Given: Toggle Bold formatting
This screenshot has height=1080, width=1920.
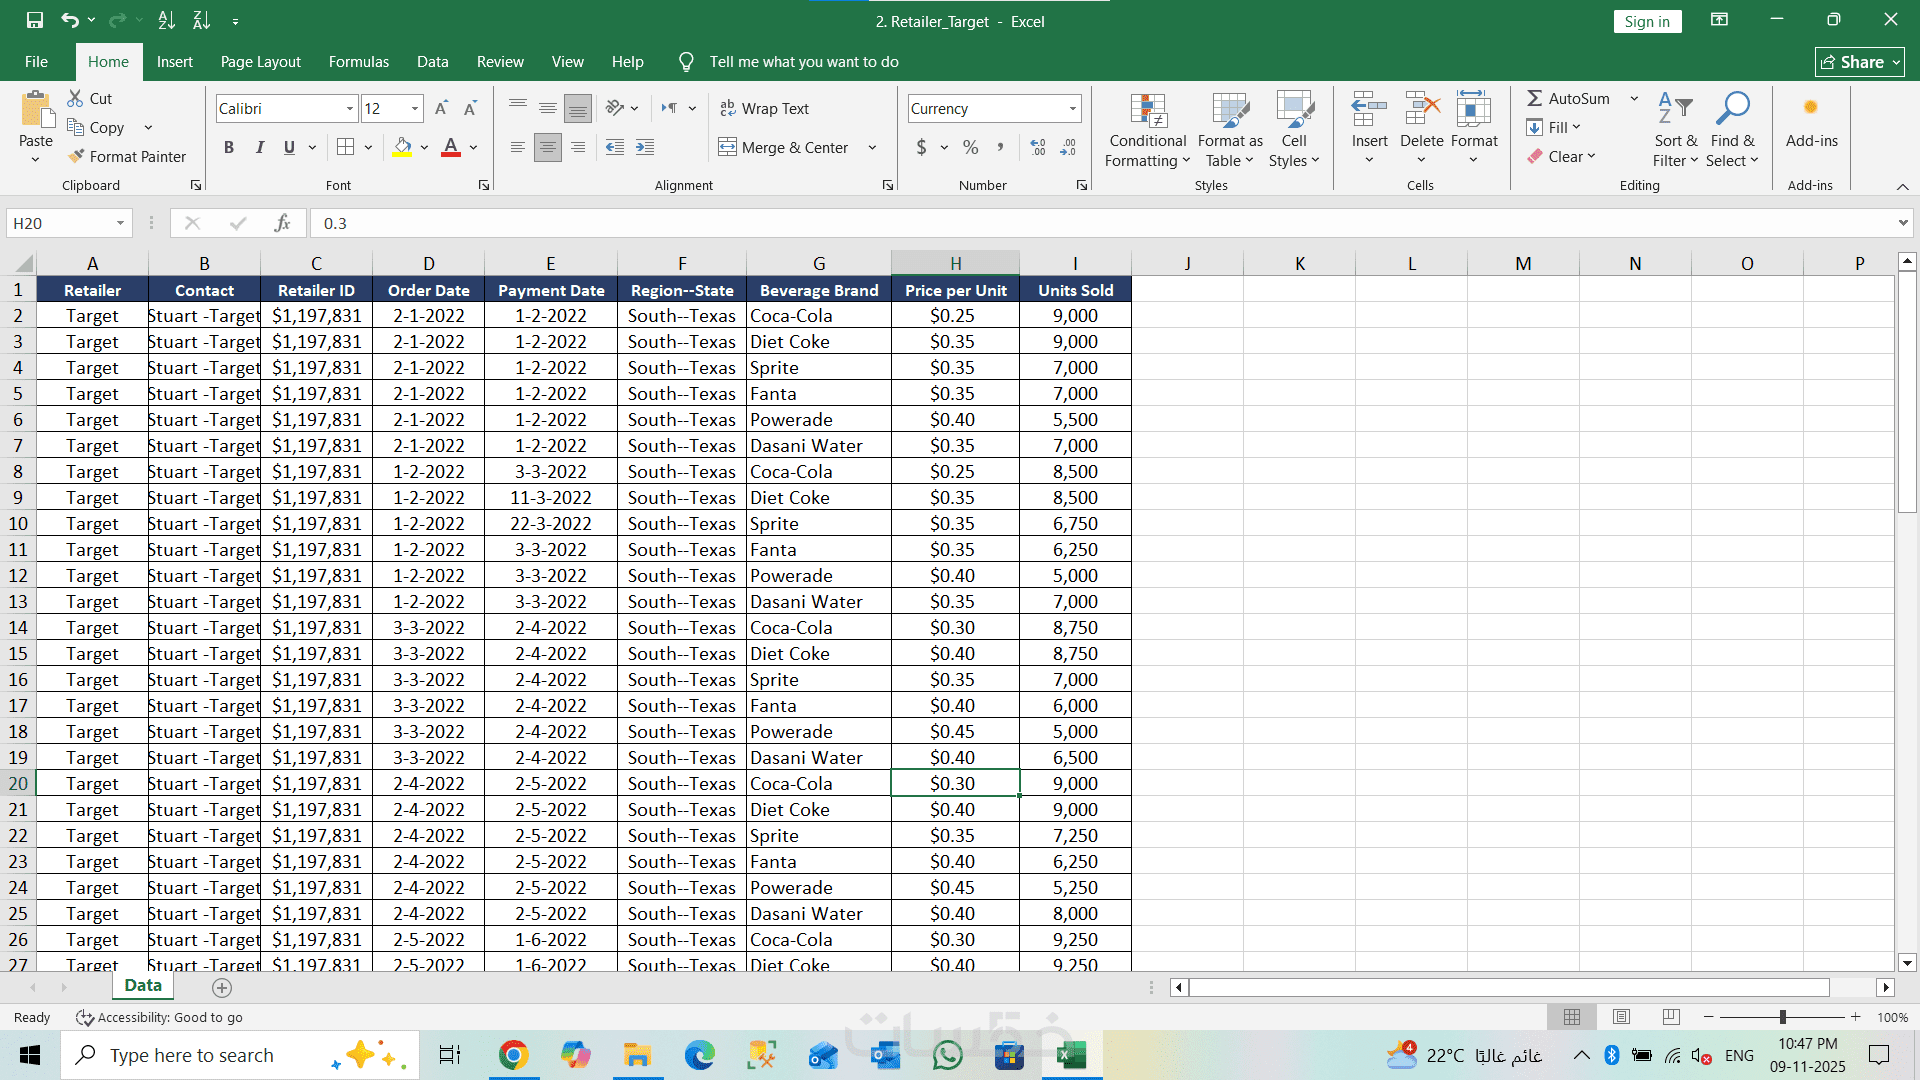Looking at the screenshot, I should [229, 147].
